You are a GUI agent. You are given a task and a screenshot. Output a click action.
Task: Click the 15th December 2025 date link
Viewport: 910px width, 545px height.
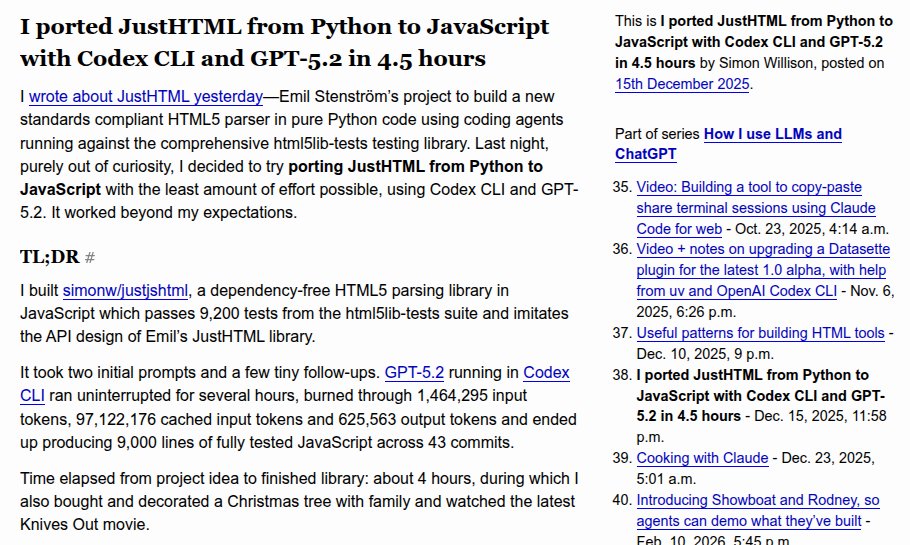point(682,84)
